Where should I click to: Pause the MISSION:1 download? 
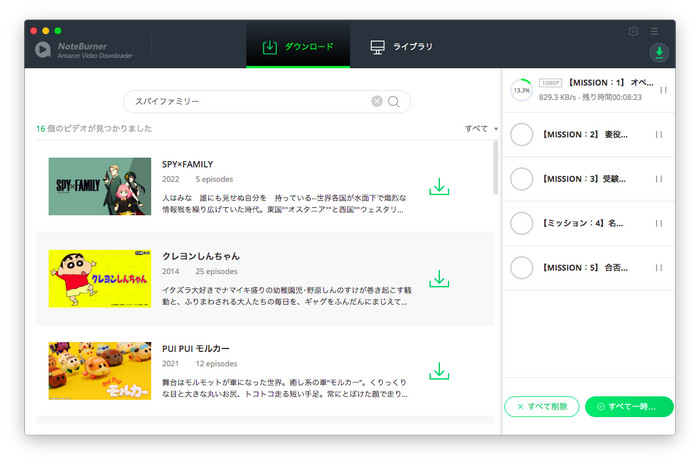tap(663, 90)
